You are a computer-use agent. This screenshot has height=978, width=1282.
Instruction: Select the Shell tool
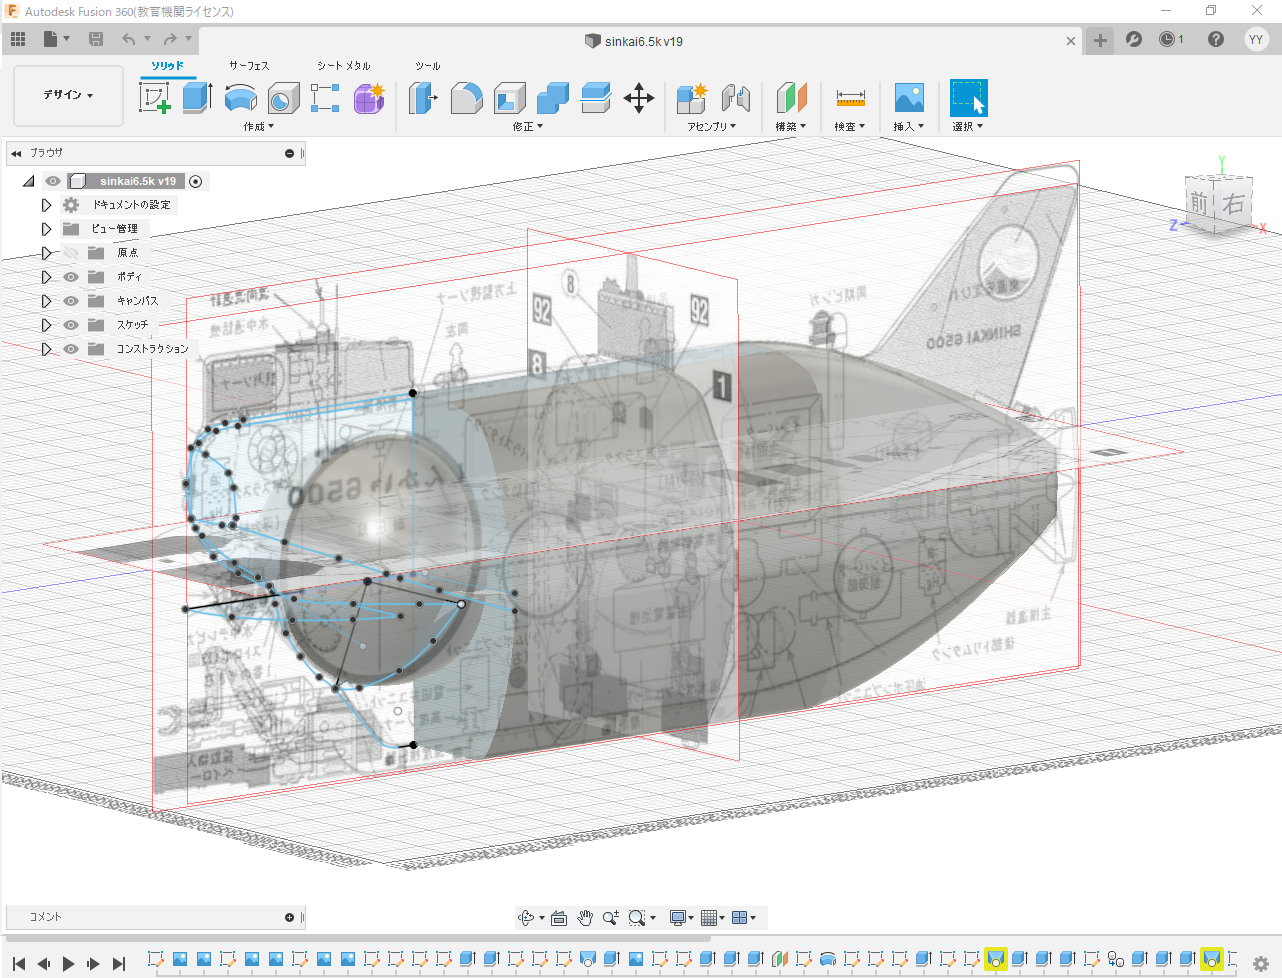510,98
